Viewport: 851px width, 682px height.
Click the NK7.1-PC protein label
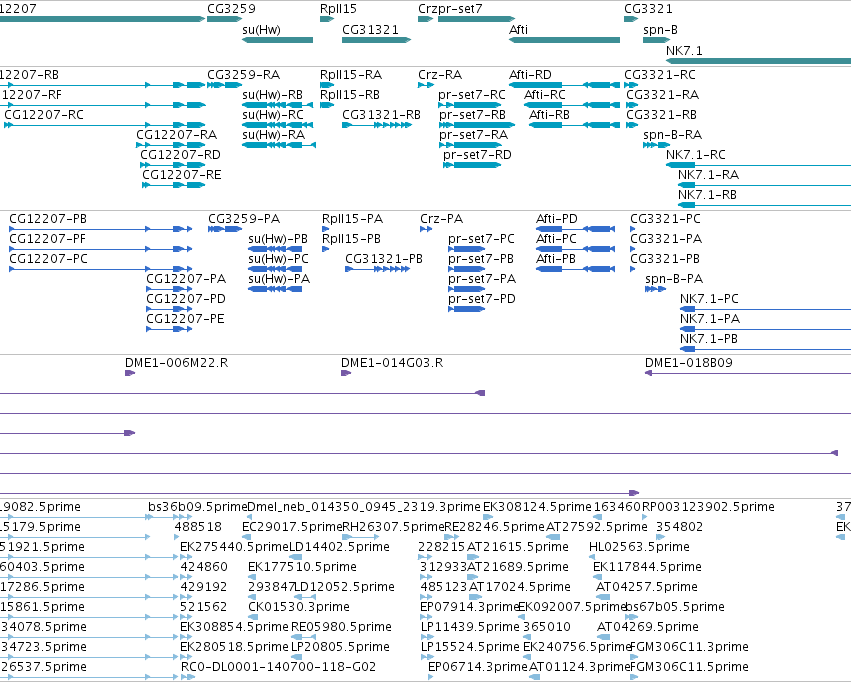point(709,299)
